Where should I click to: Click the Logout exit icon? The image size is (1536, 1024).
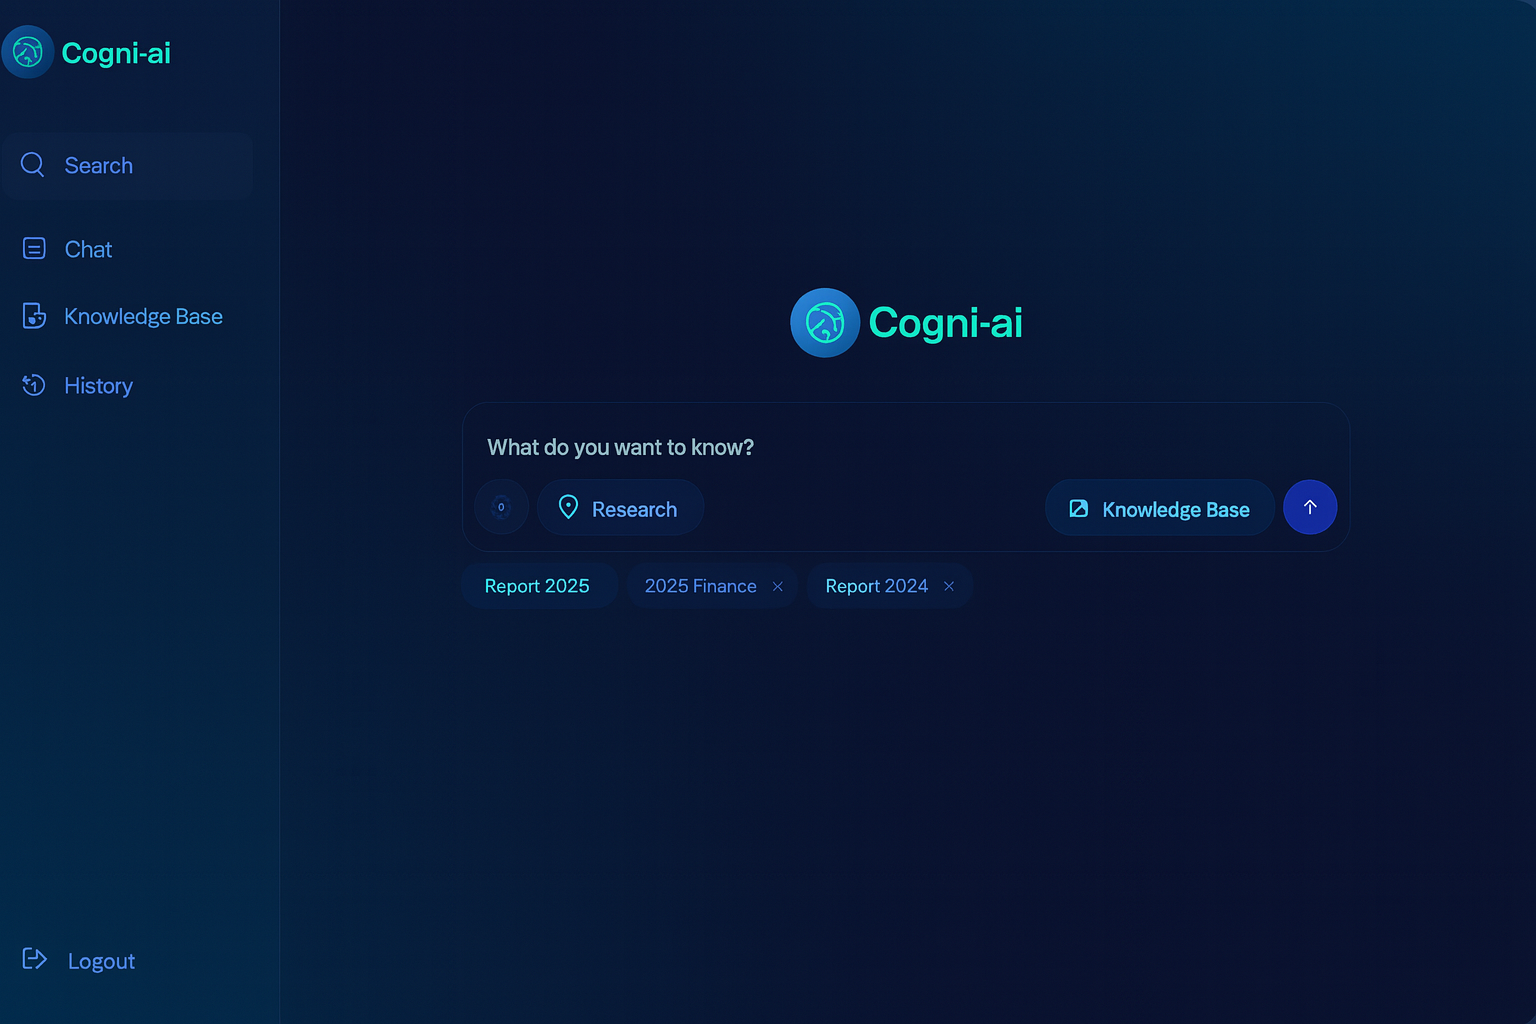click(34, 959)
